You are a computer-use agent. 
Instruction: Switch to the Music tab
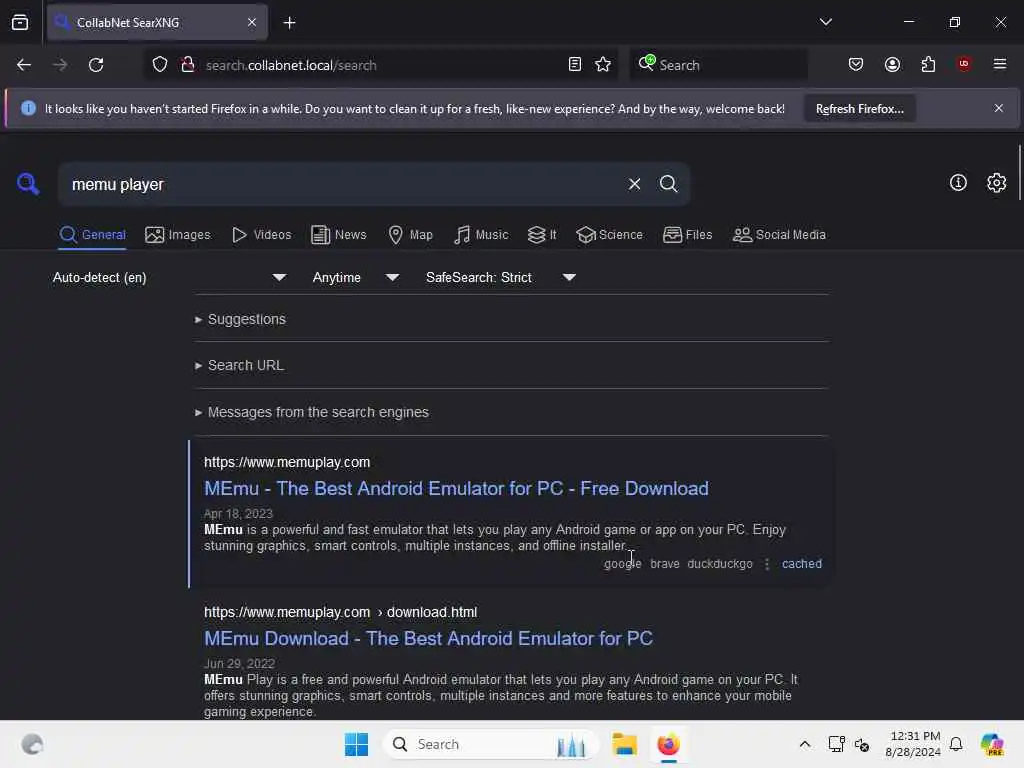point(481,235)
